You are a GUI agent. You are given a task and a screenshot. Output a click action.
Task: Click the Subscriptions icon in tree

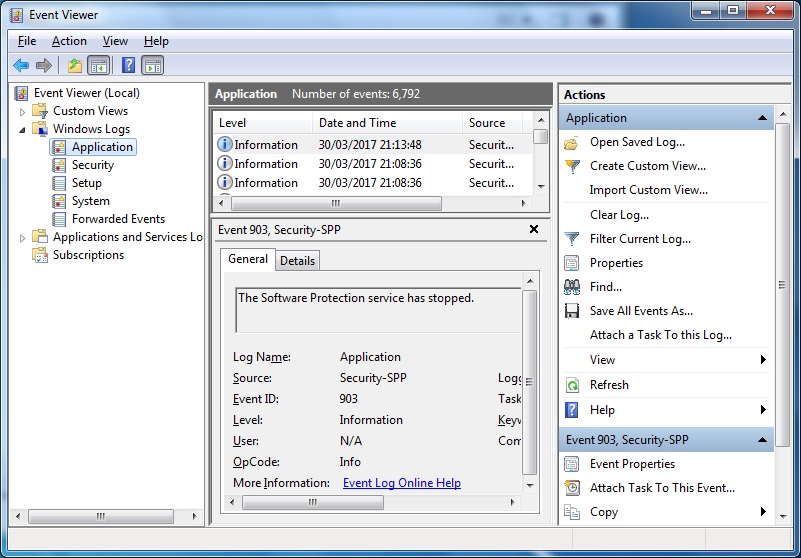(40, 255)
